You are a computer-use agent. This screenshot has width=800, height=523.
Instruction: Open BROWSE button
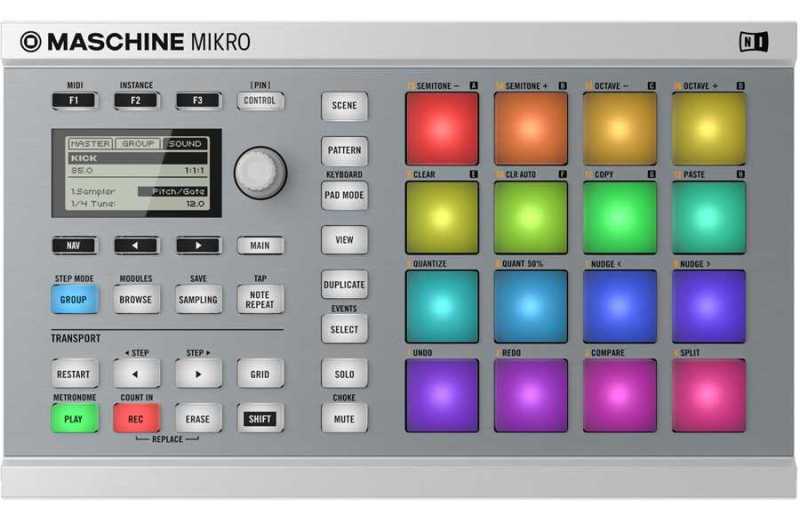136,300
